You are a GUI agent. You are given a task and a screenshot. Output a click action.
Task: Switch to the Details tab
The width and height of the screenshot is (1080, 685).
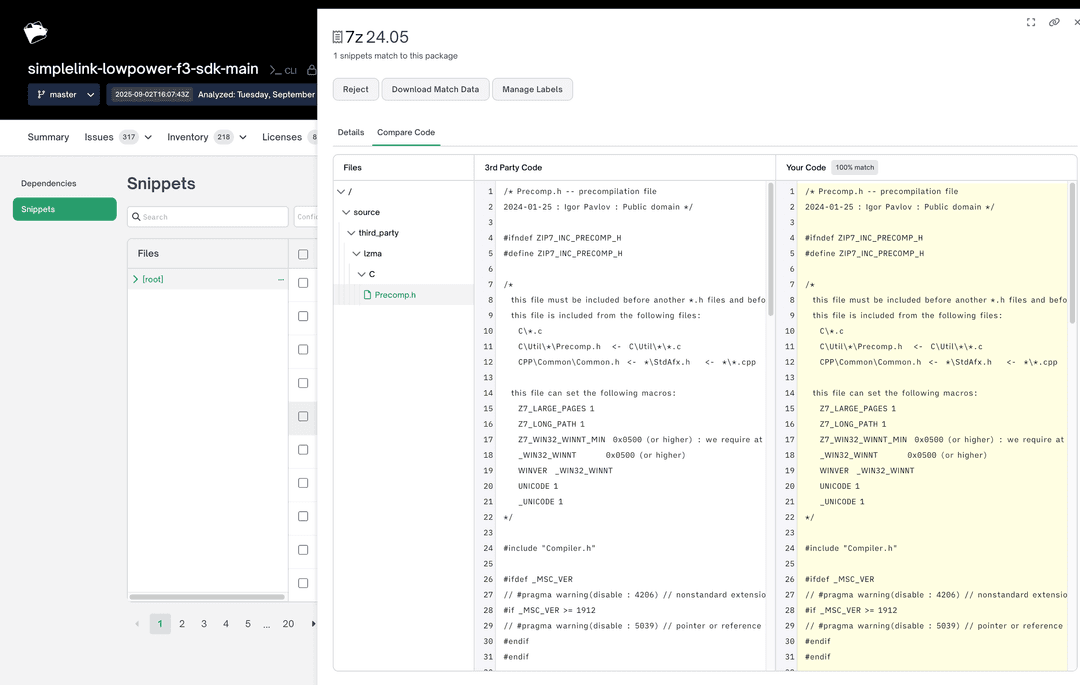(351, 131)
